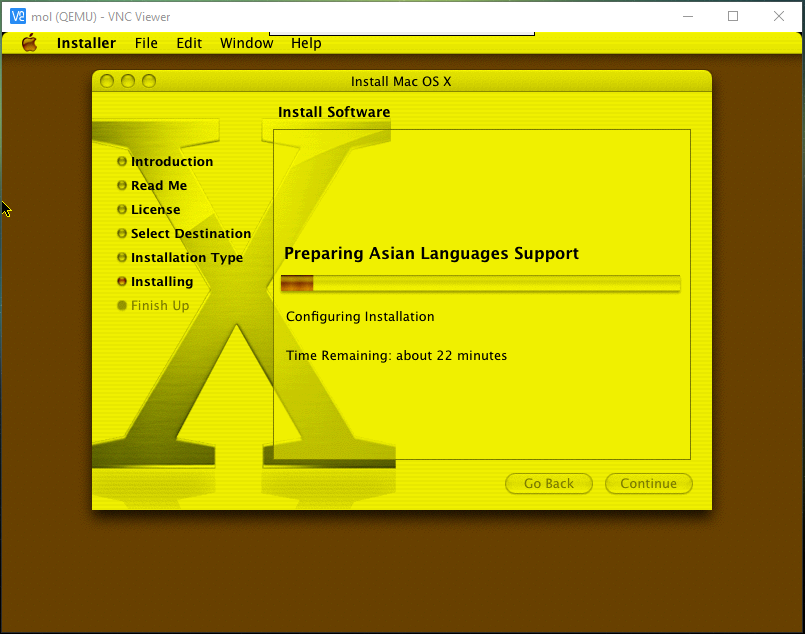This screenshot has width=805, height=634.
Task: Close the VNC Viewer window
Action: pos(779,16)
